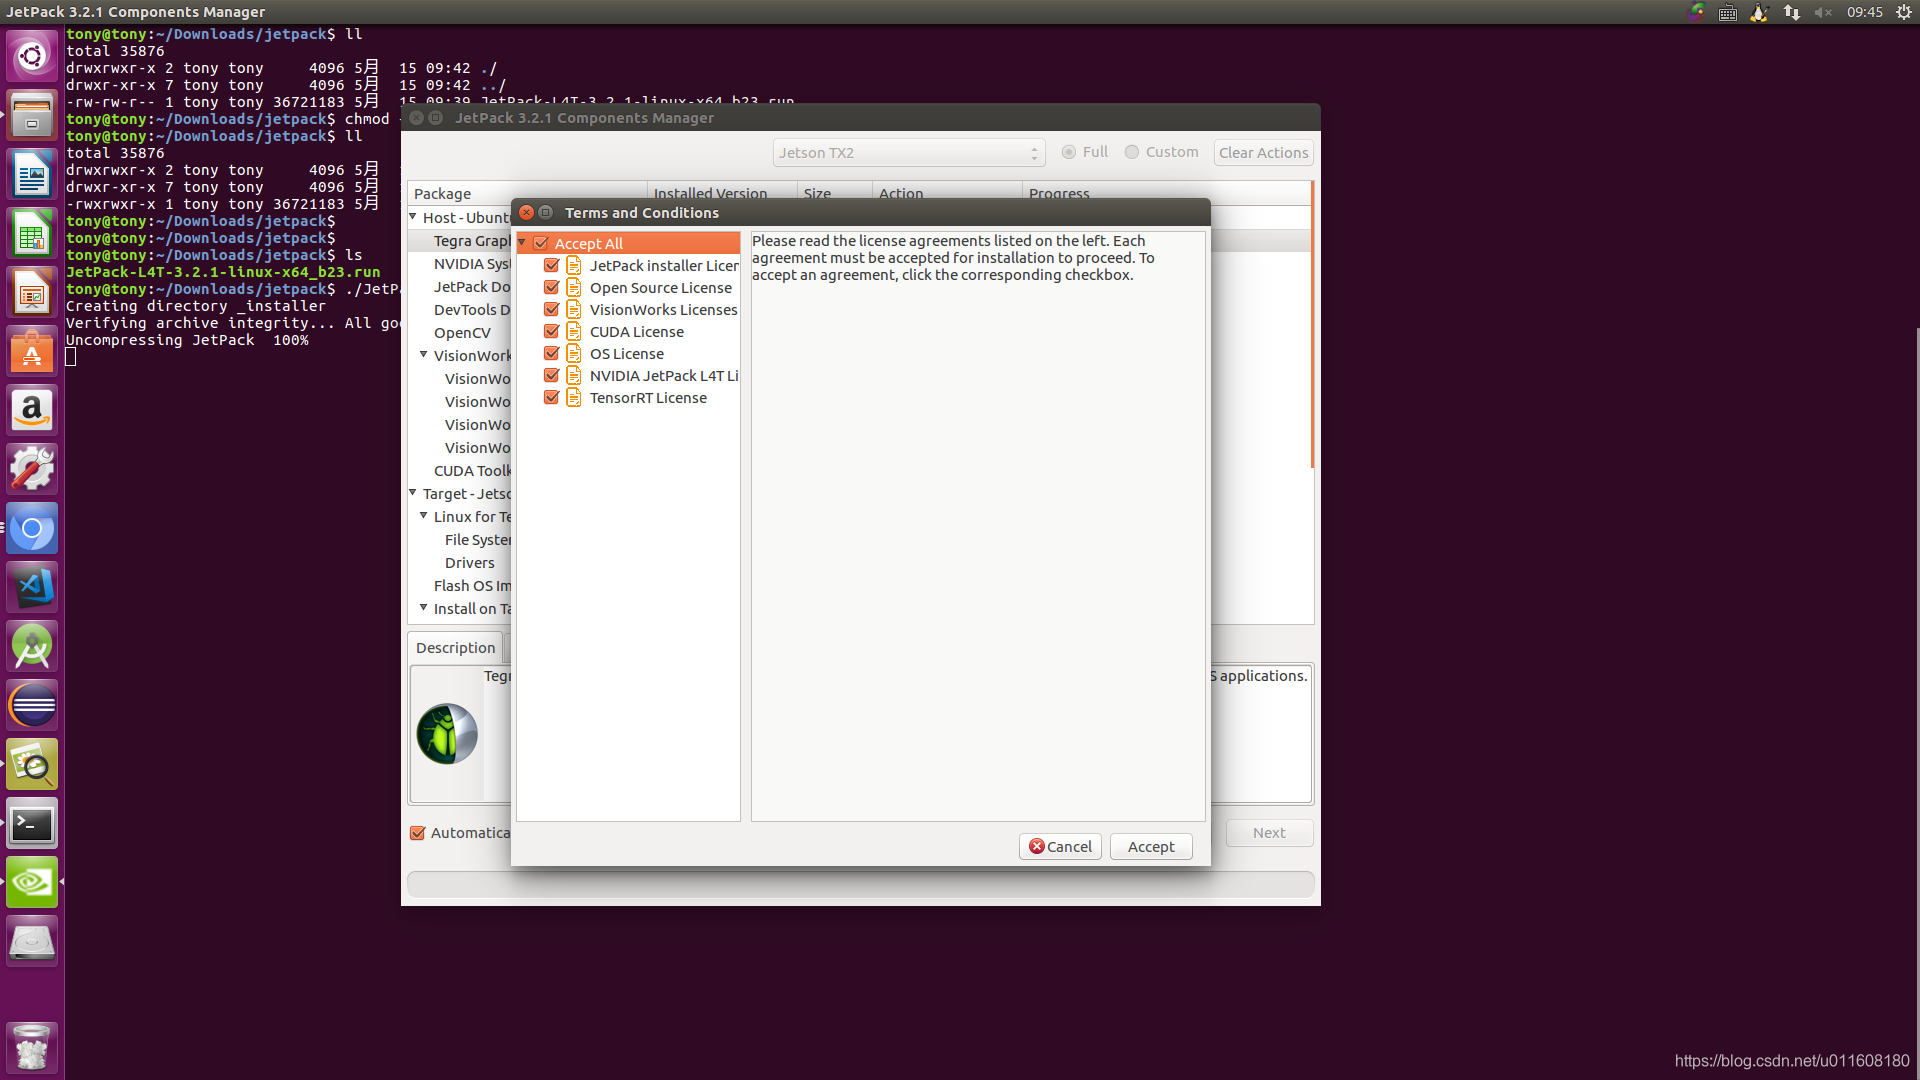This screenshot has width=1920, height=1080.
Task: Open TensorRT License document icon
Action: click(x=574, y=397)
